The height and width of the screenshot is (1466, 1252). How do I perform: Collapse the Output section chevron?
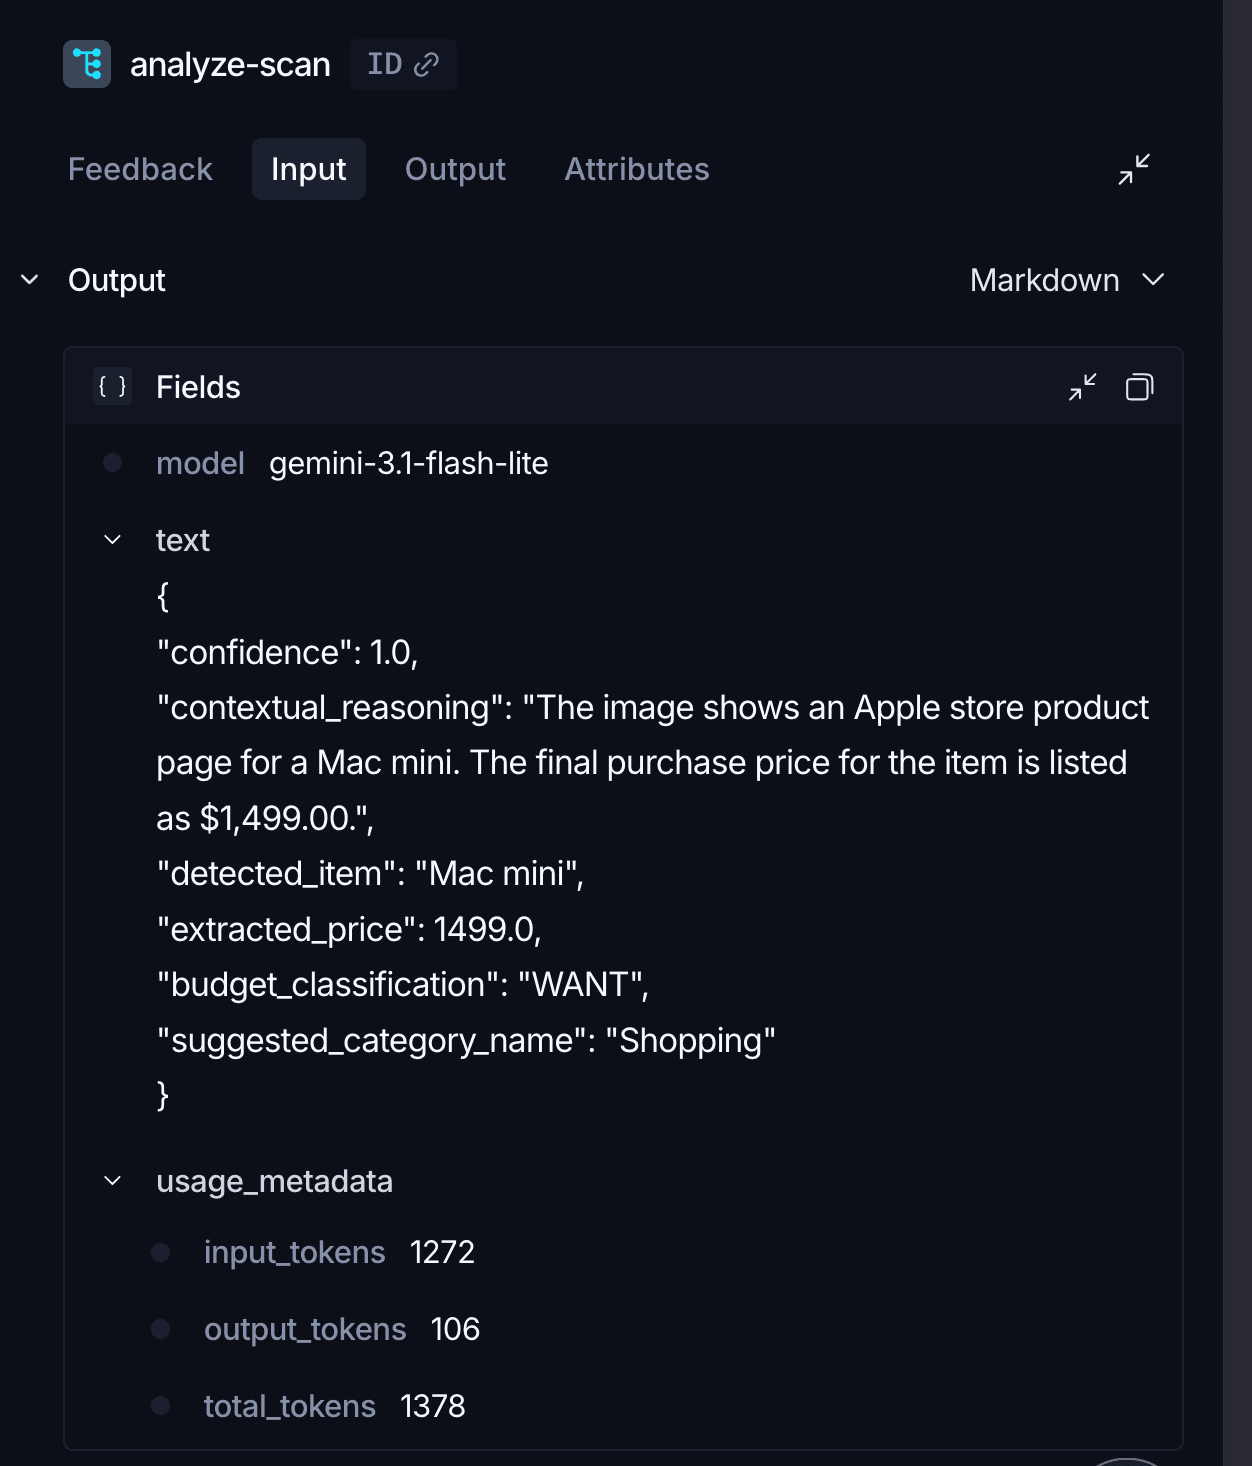(30, 280)
